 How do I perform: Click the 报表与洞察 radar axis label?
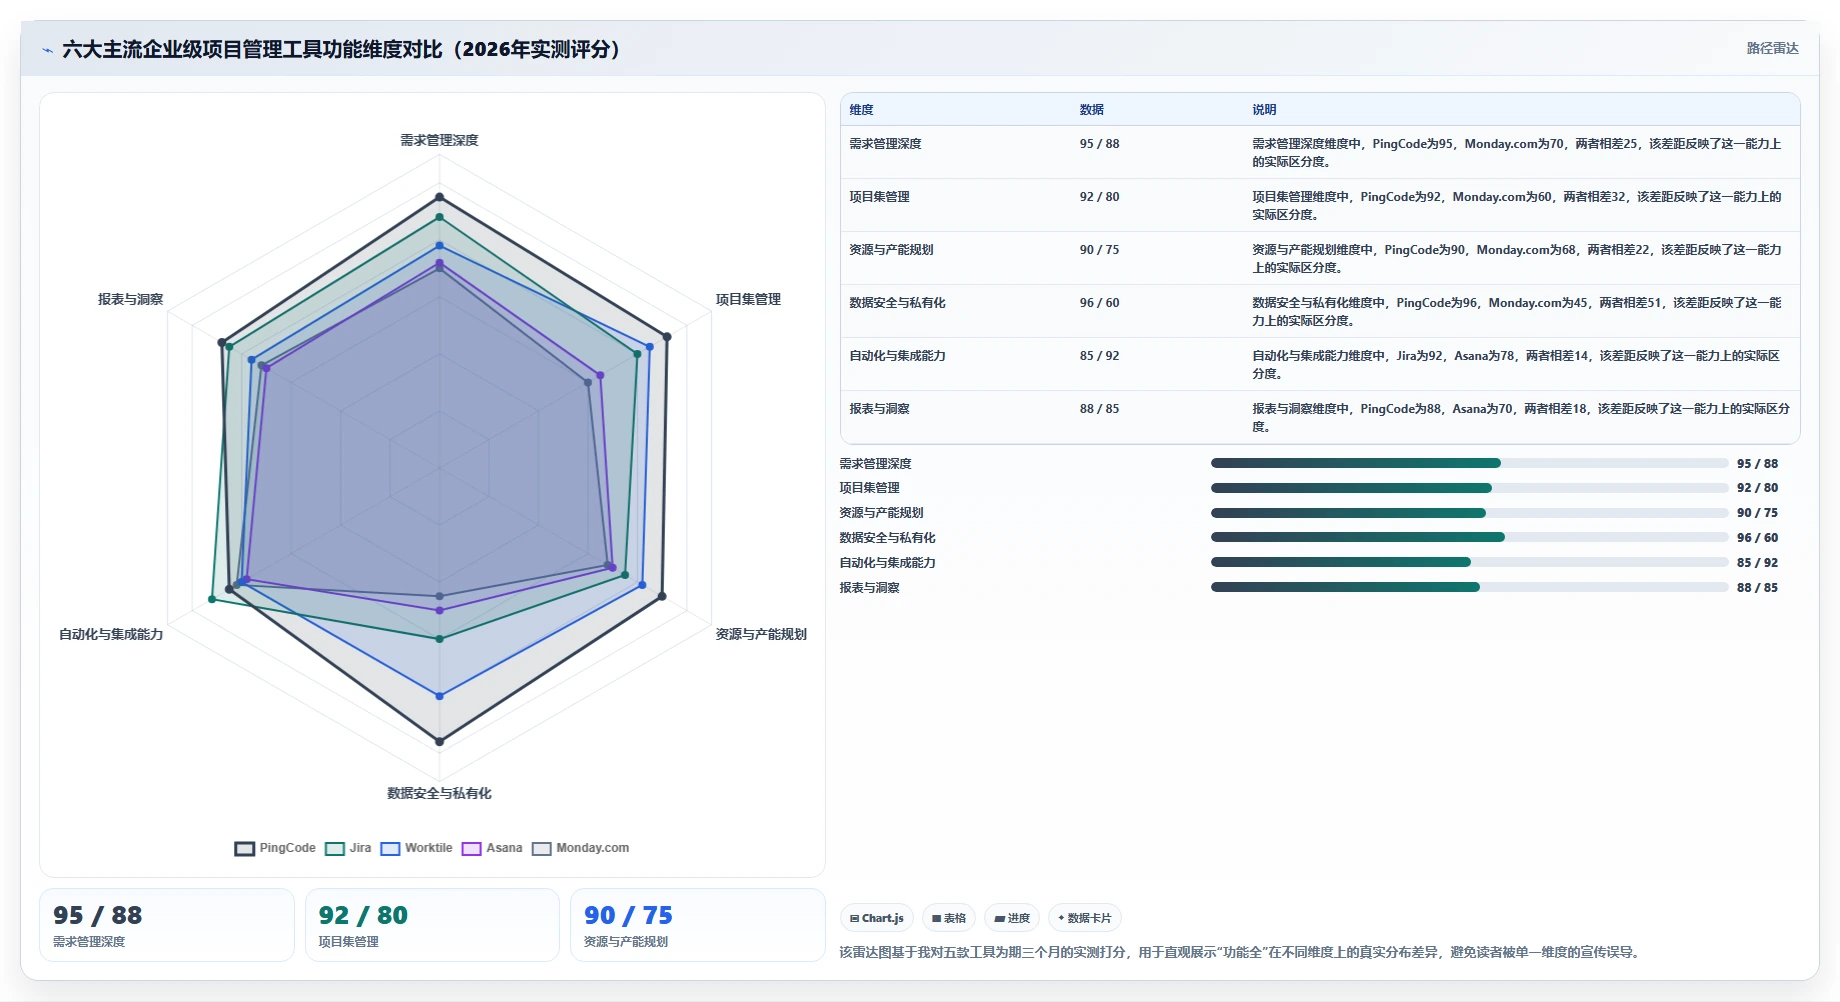(130, 299)
